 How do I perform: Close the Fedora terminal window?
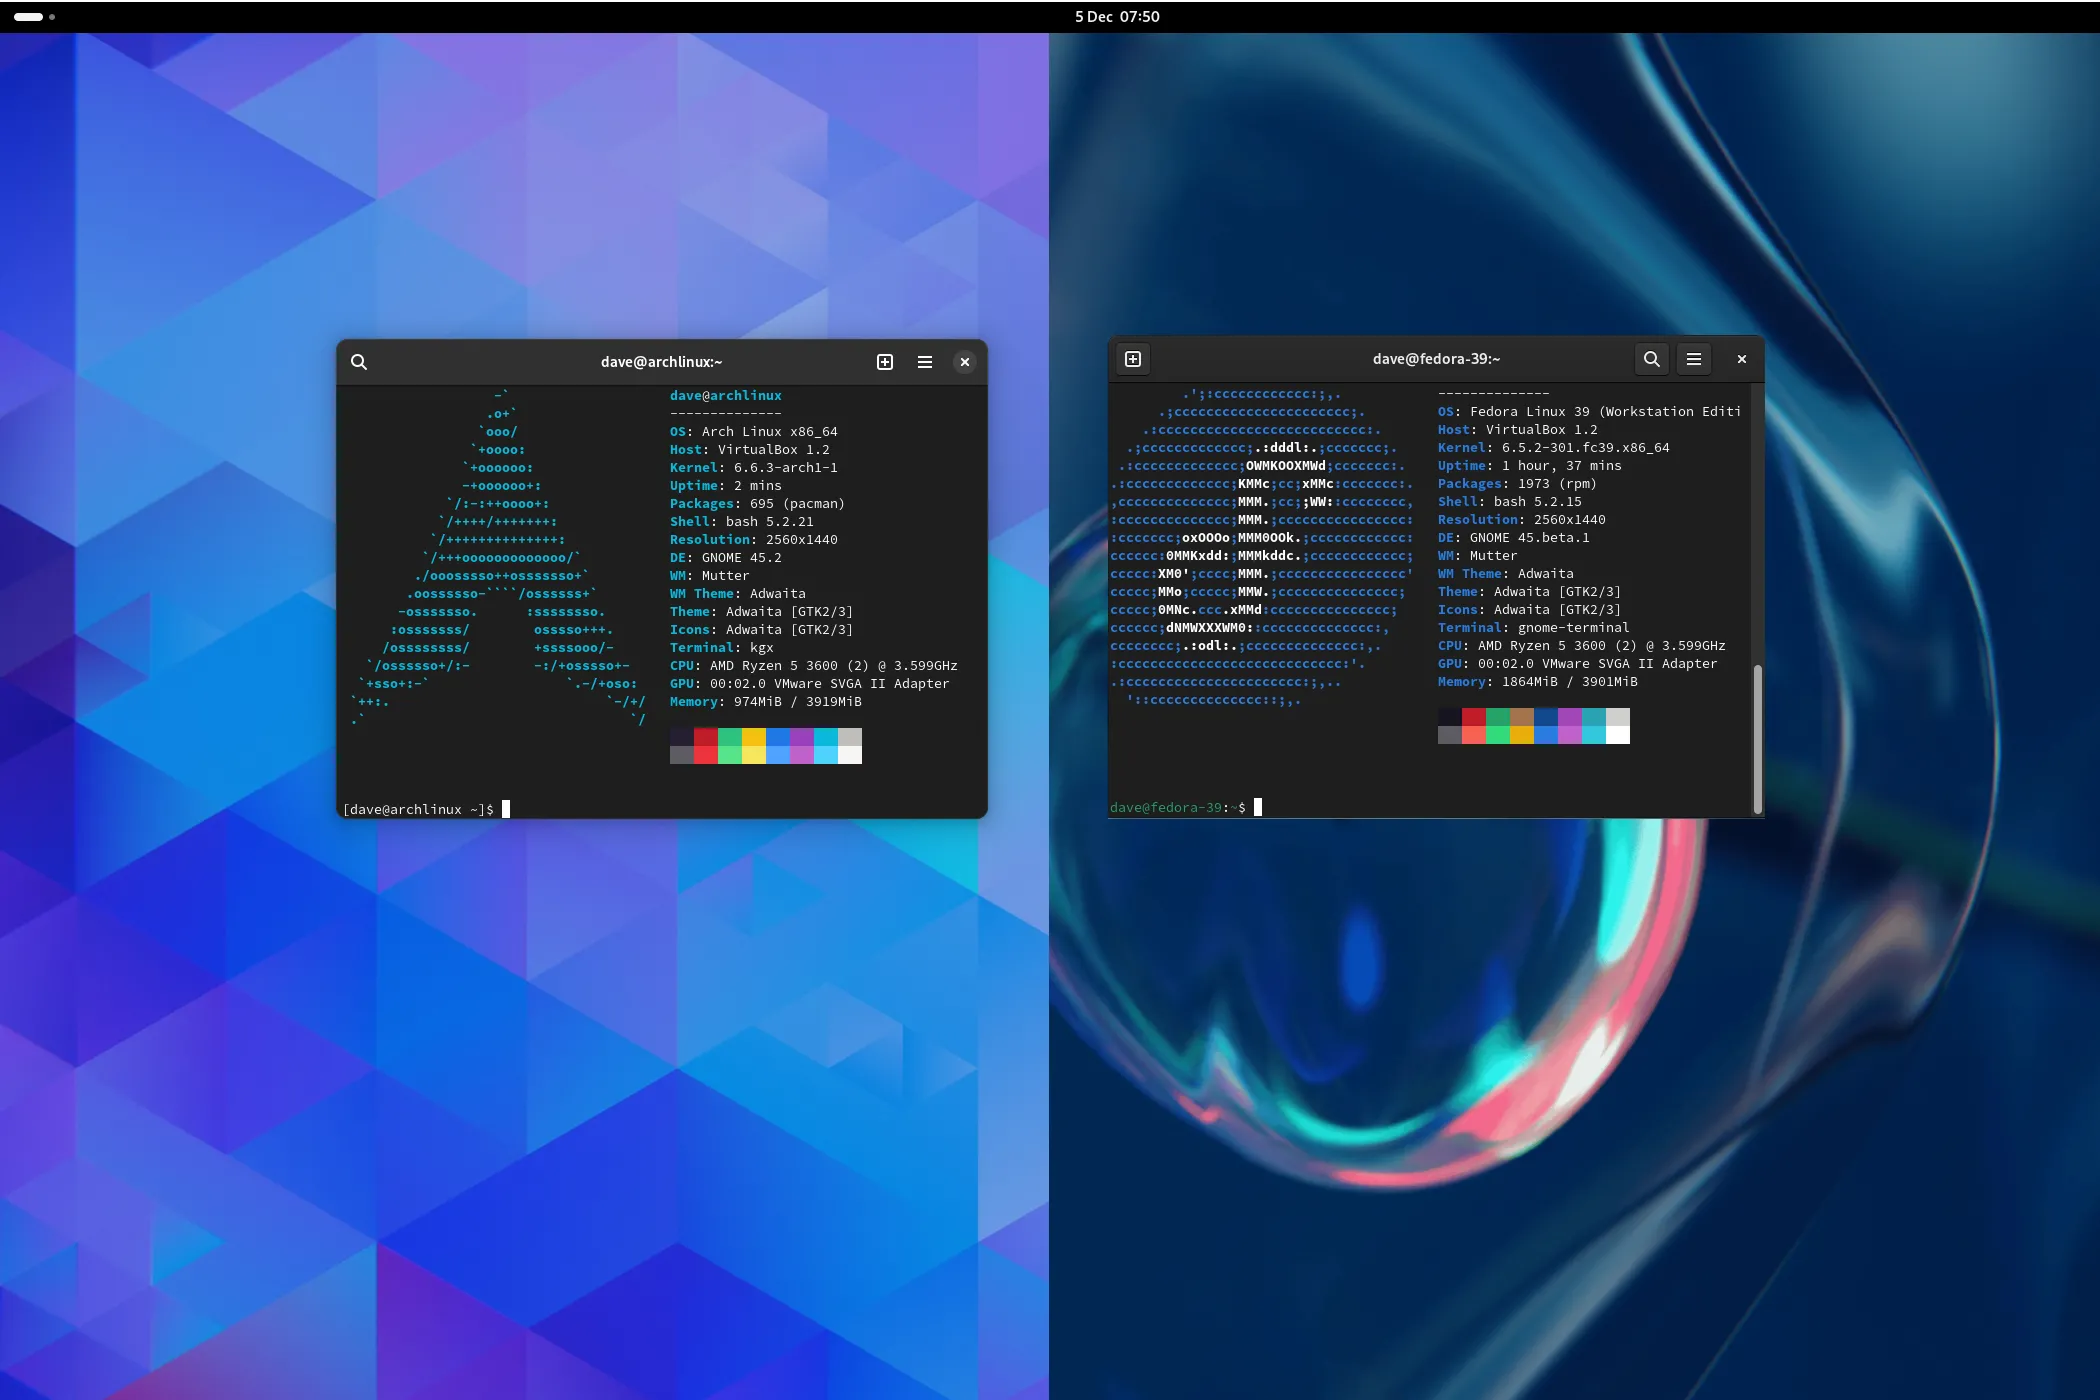click(x=1741, y=359)
